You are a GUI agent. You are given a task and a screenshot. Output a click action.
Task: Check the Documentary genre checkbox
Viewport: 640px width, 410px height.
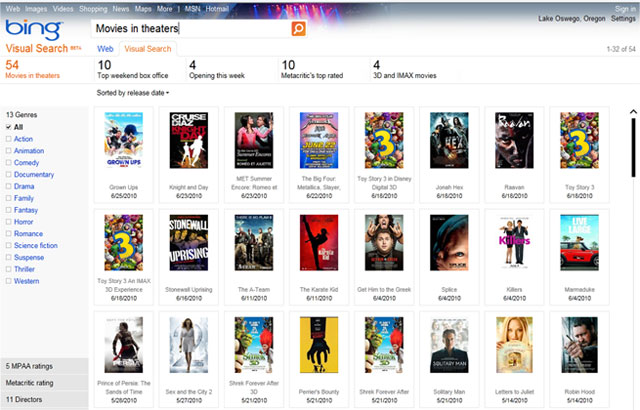9,175
